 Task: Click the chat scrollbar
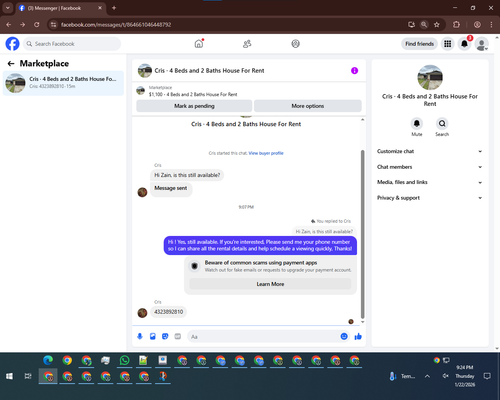[363, 234]
